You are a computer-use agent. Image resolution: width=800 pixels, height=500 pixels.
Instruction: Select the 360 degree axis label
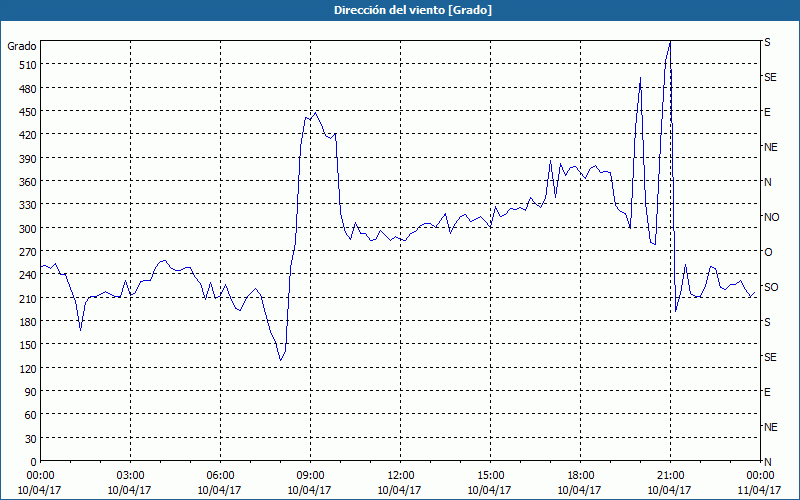[26, 182]
